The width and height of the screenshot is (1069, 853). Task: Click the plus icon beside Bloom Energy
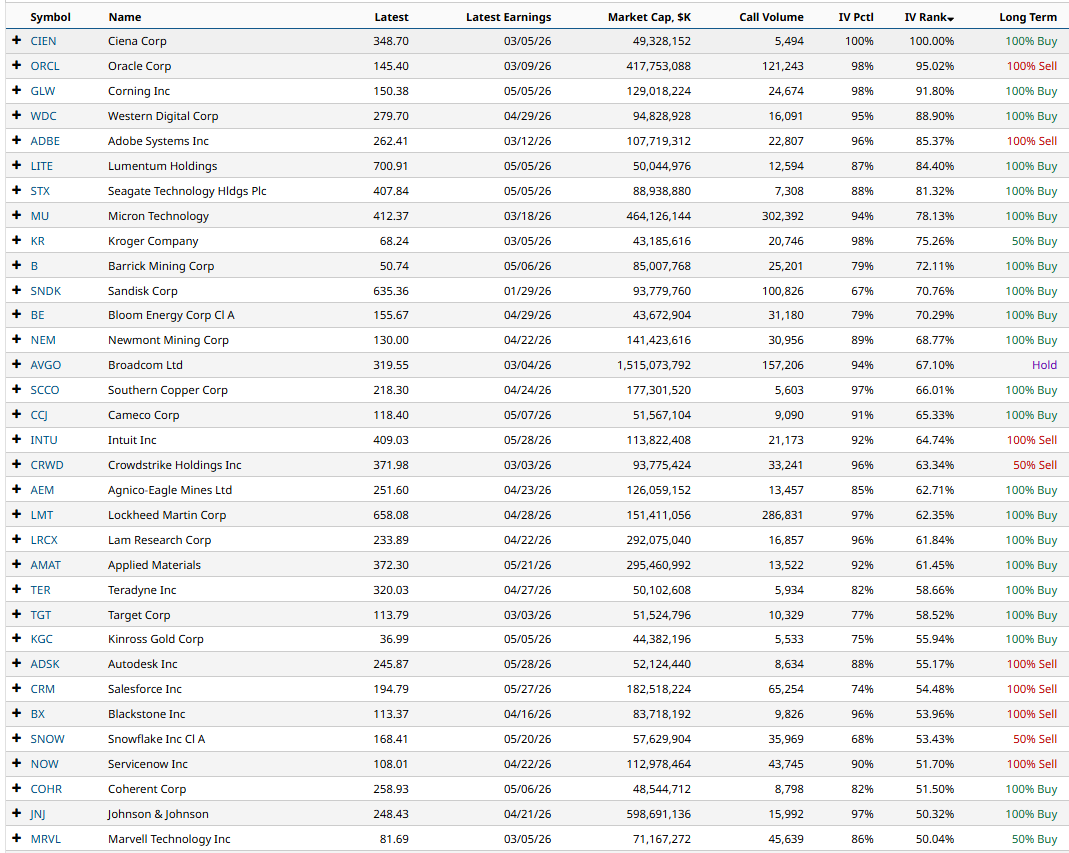17,314
